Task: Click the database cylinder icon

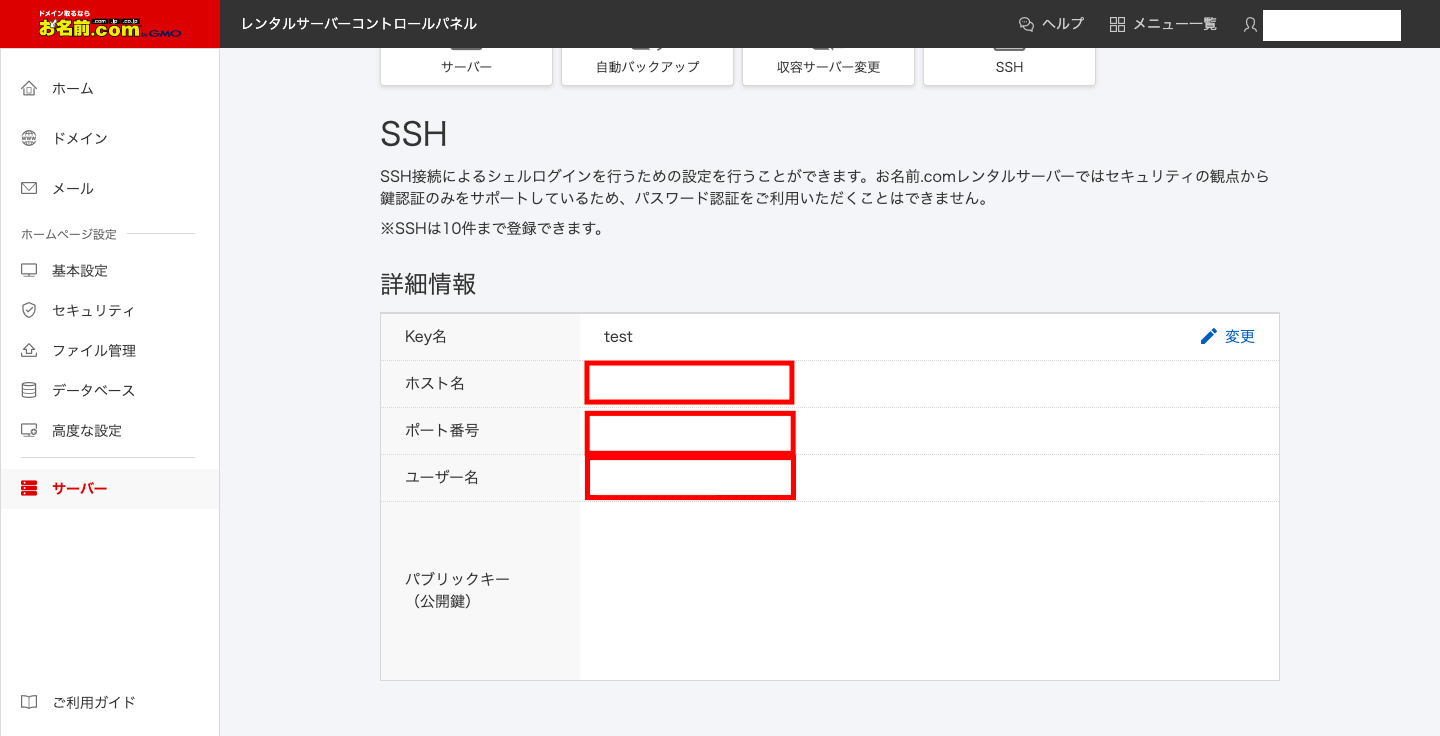Action: click(x=29, y=391)
